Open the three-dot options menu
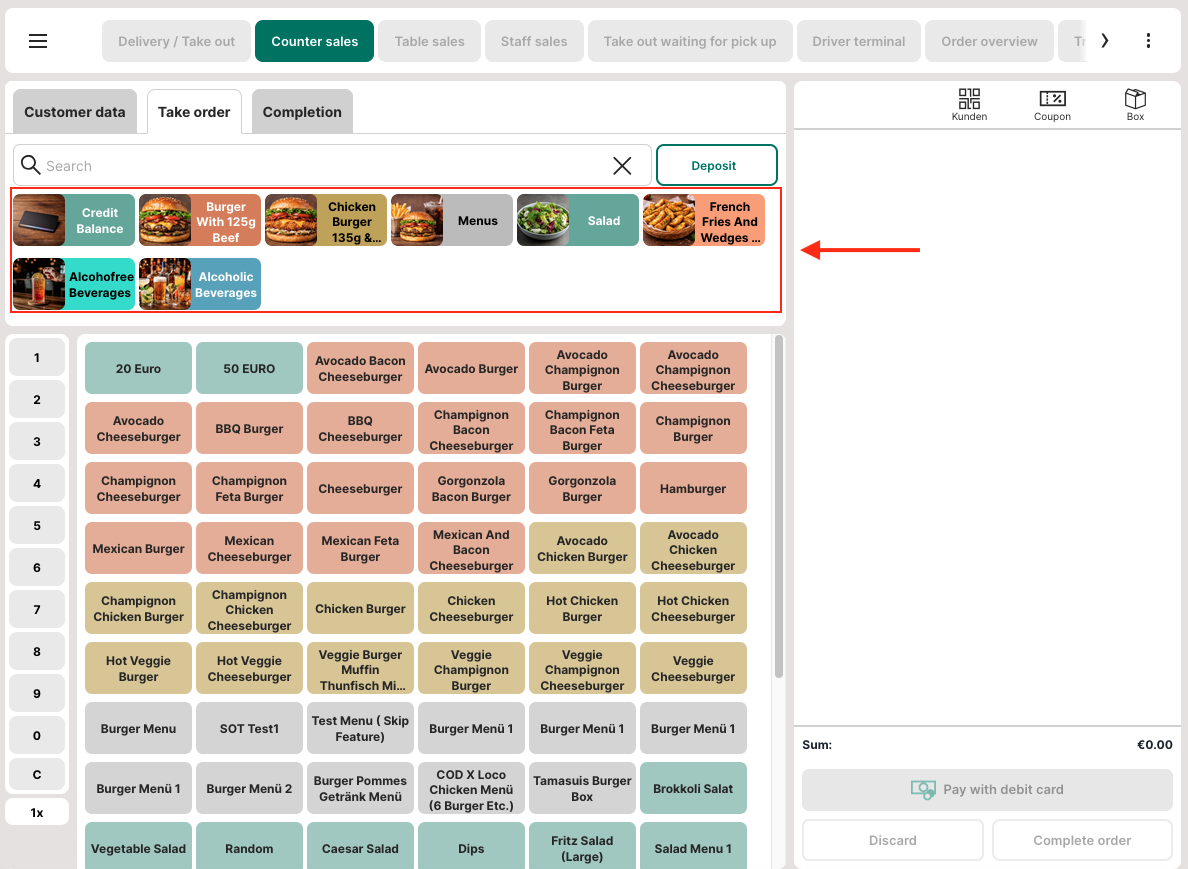Image resolution: width=1188 pixels, height=869 pixels. (1148, 41)
